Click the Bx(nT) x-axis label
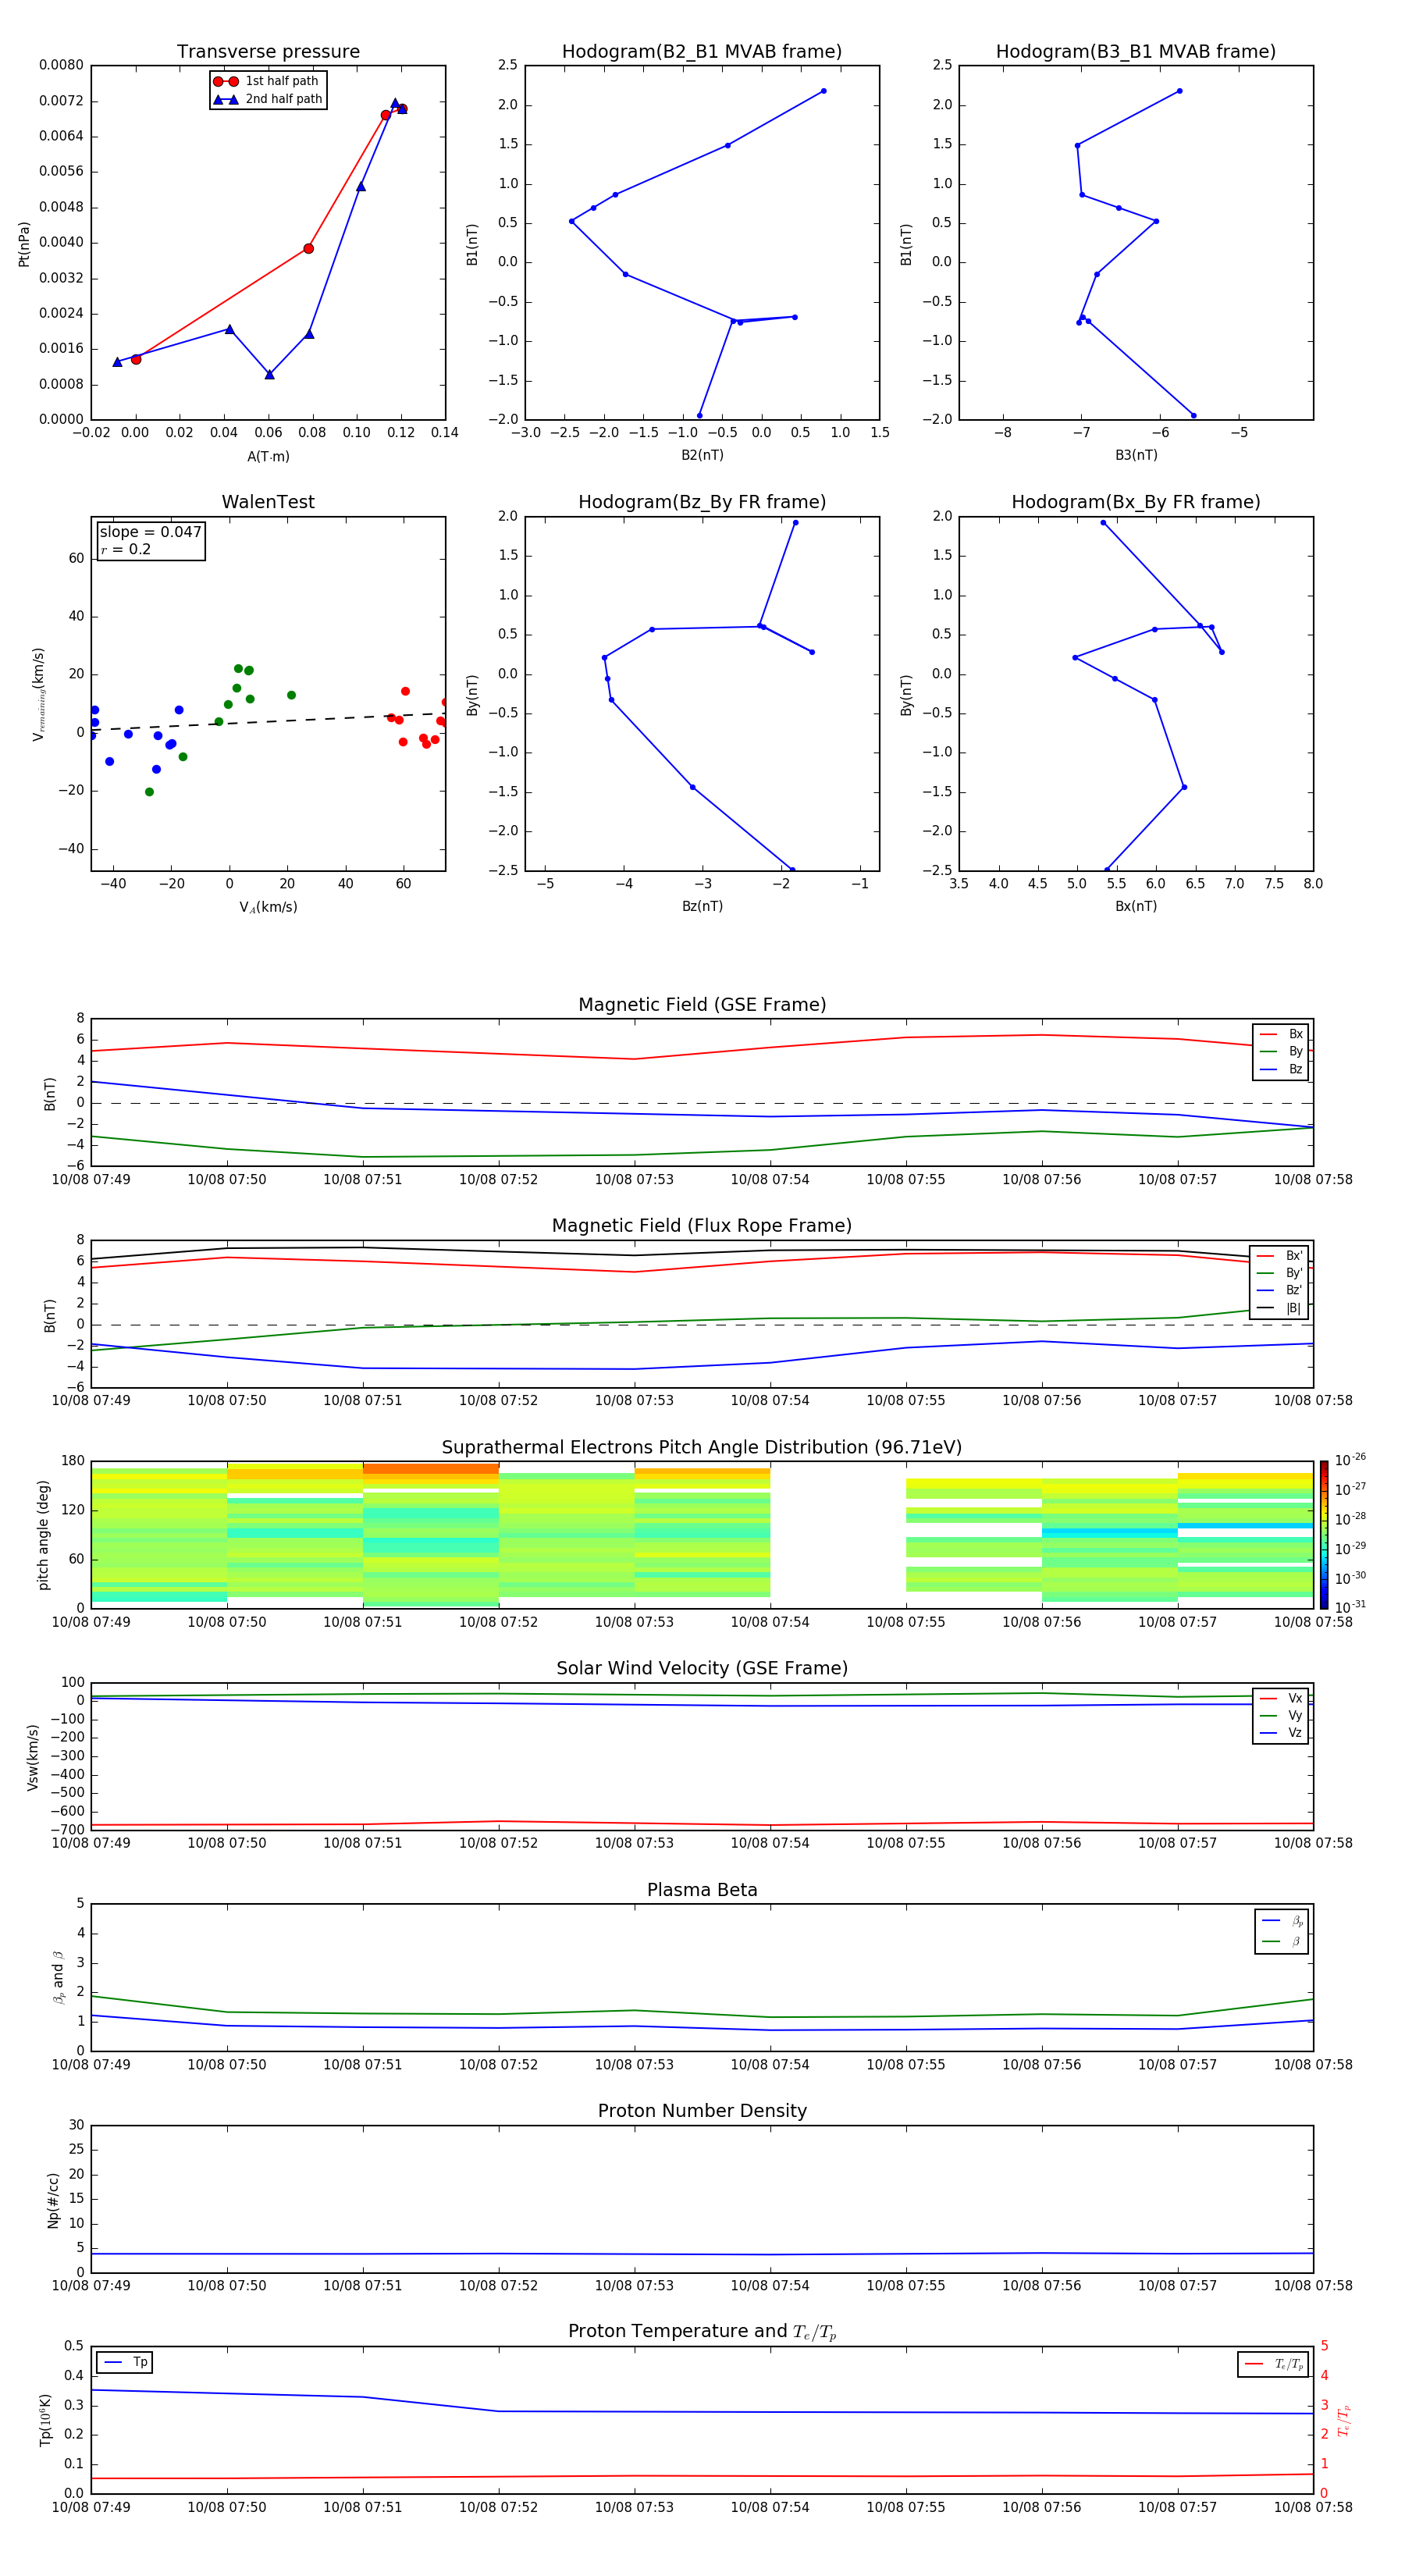This screenshot has width=1405, height=2576. pos(1136,906)
